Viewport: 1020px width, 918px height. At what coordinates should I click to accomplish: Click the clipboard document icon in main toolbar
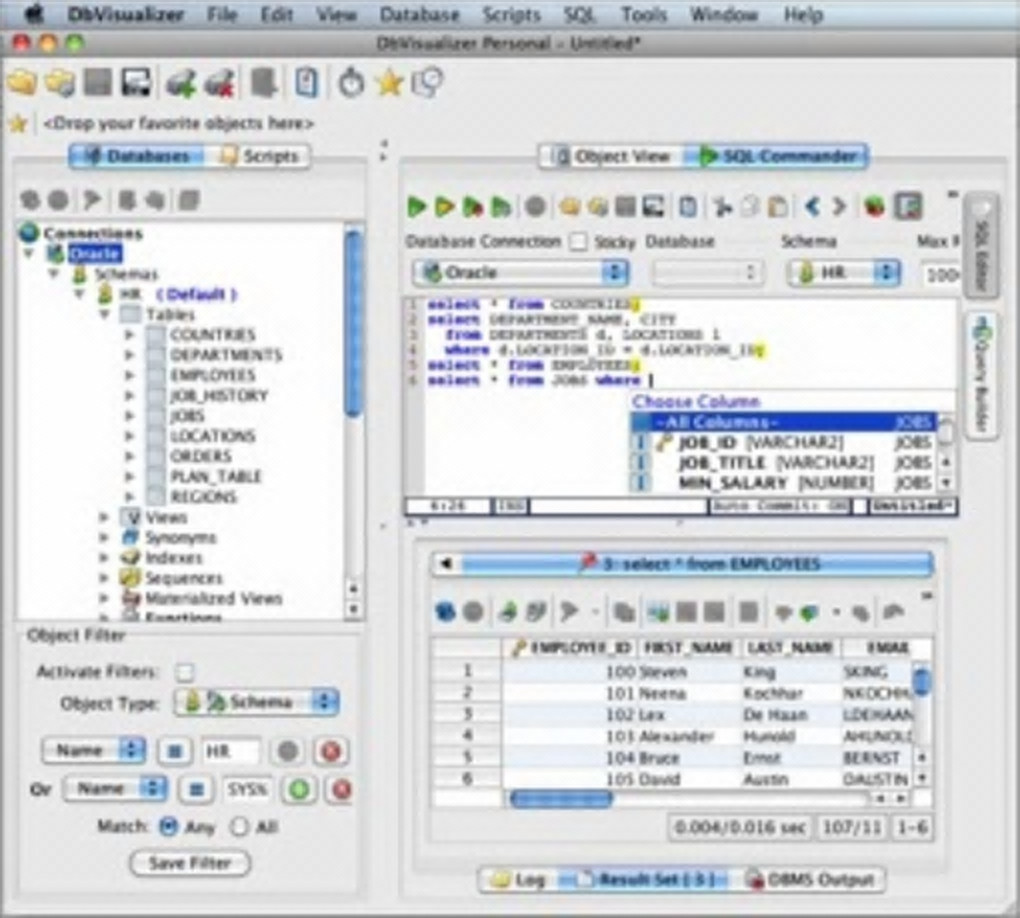[x=306, y=83]
